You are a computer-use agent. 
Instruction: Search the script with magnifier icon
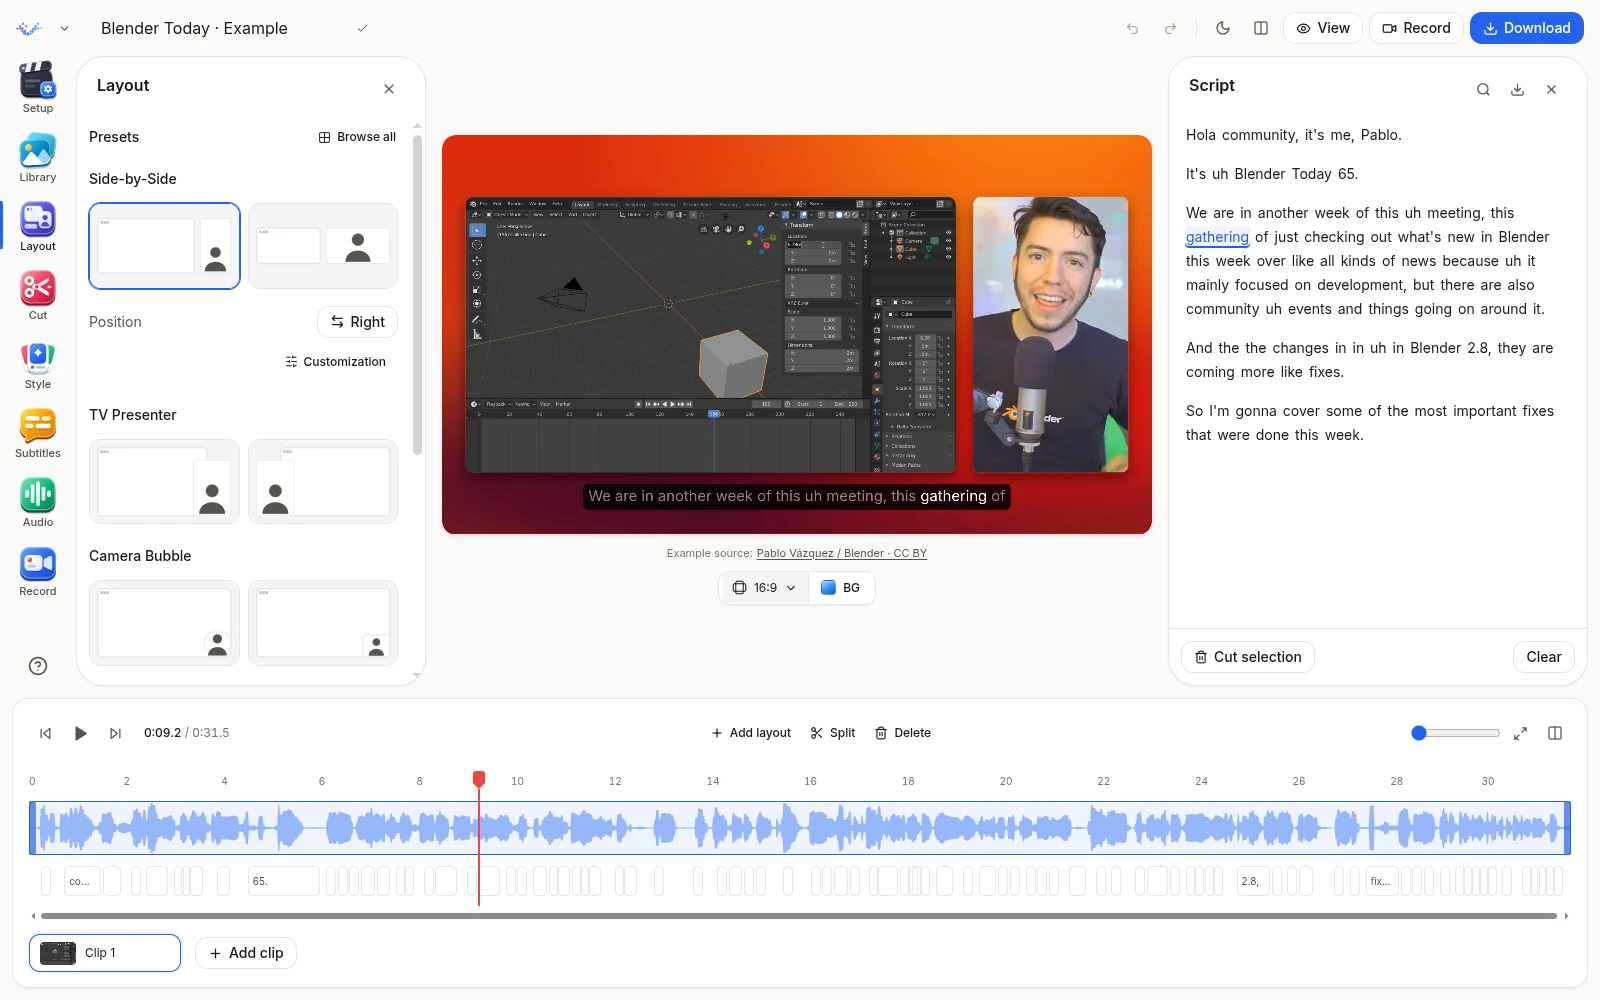(1483, 89)
